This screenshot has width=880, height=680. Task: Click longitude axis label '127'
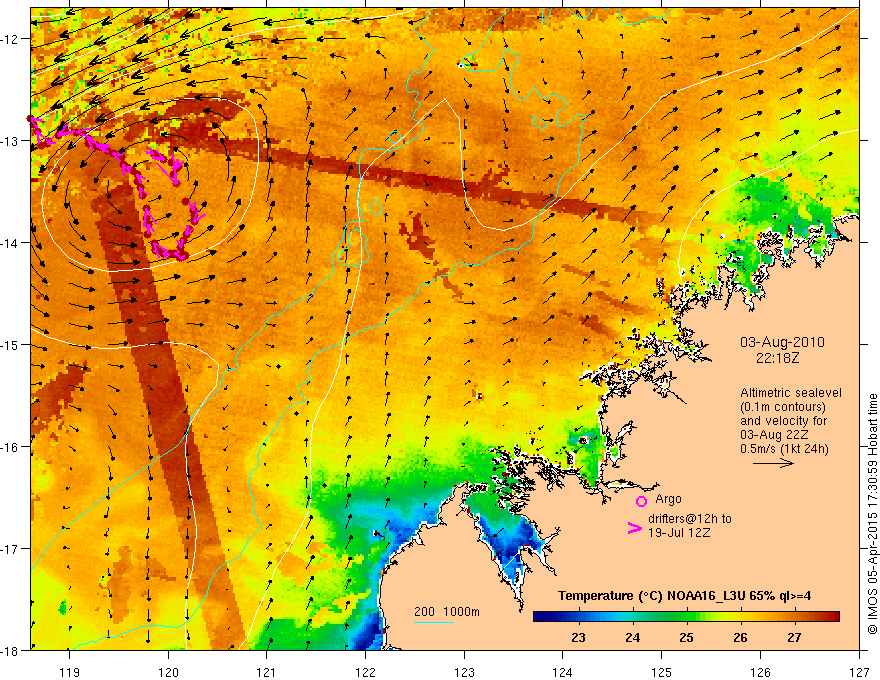[859, 672]
